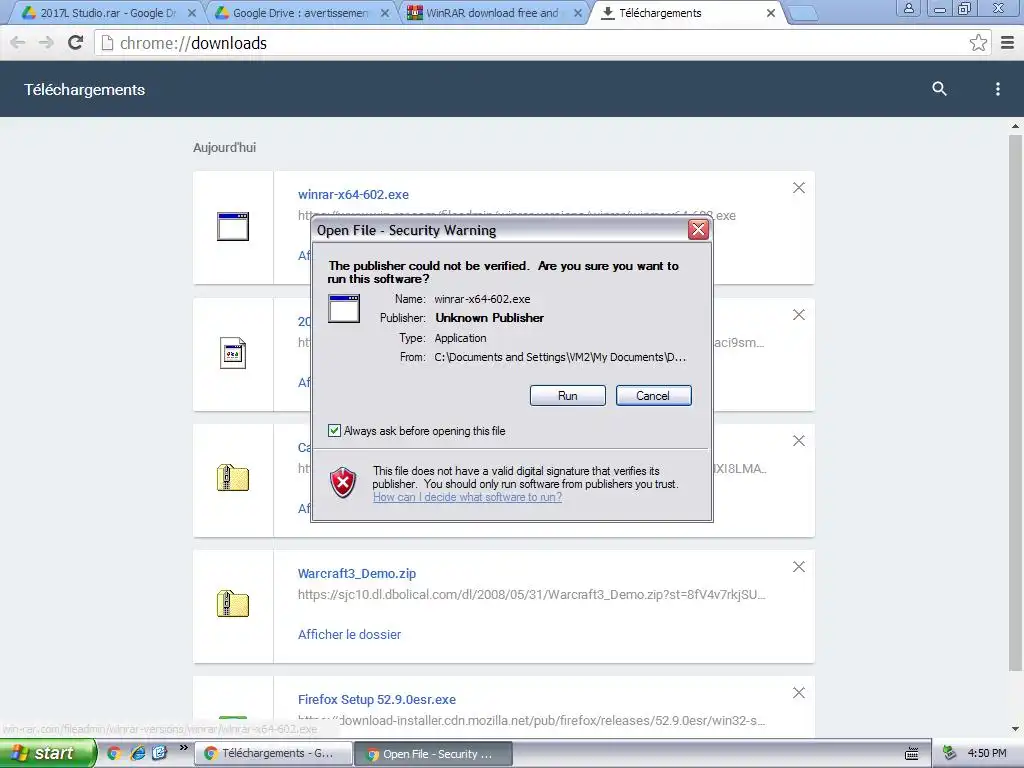
Task: Go forward with the browser forward arrow
Action: pos(46,43)
